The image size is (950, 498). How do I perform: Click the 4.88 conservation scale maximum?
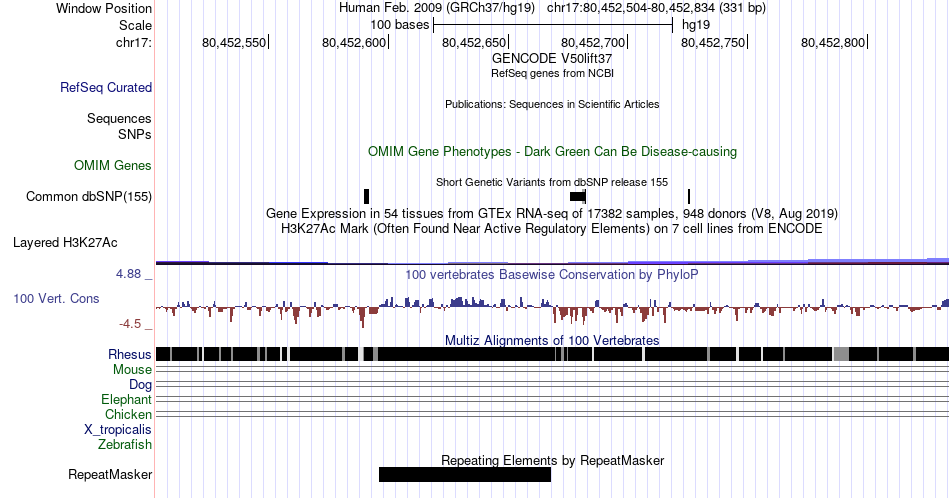(128, 274)
